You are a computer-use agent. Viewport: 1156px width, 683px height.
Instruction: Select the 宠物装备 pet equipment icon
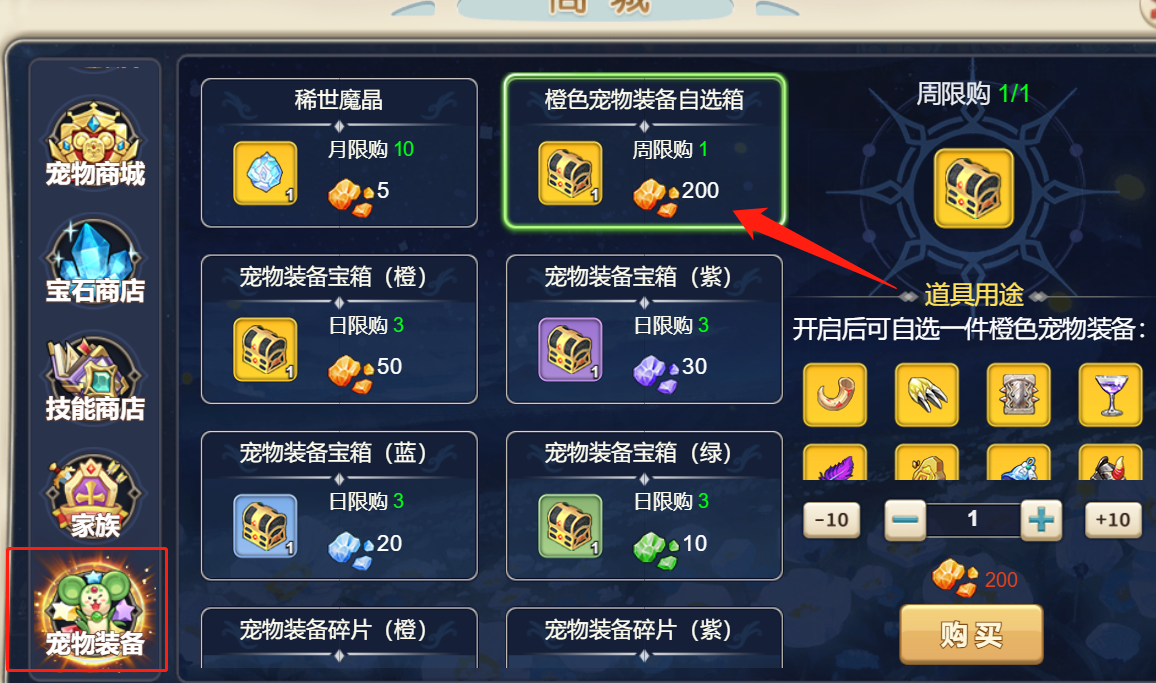click(94, 612)
